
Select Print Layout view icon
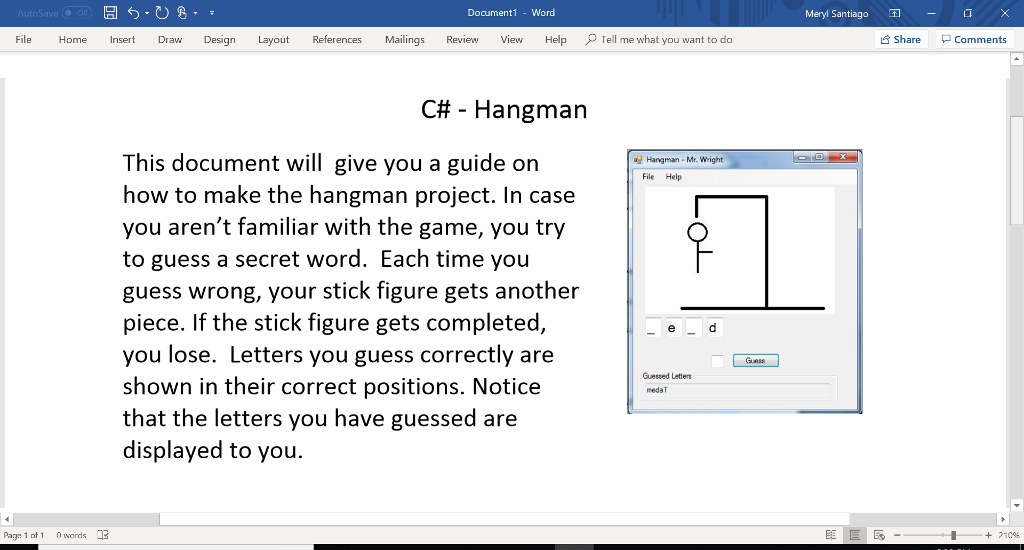[855, 535]
